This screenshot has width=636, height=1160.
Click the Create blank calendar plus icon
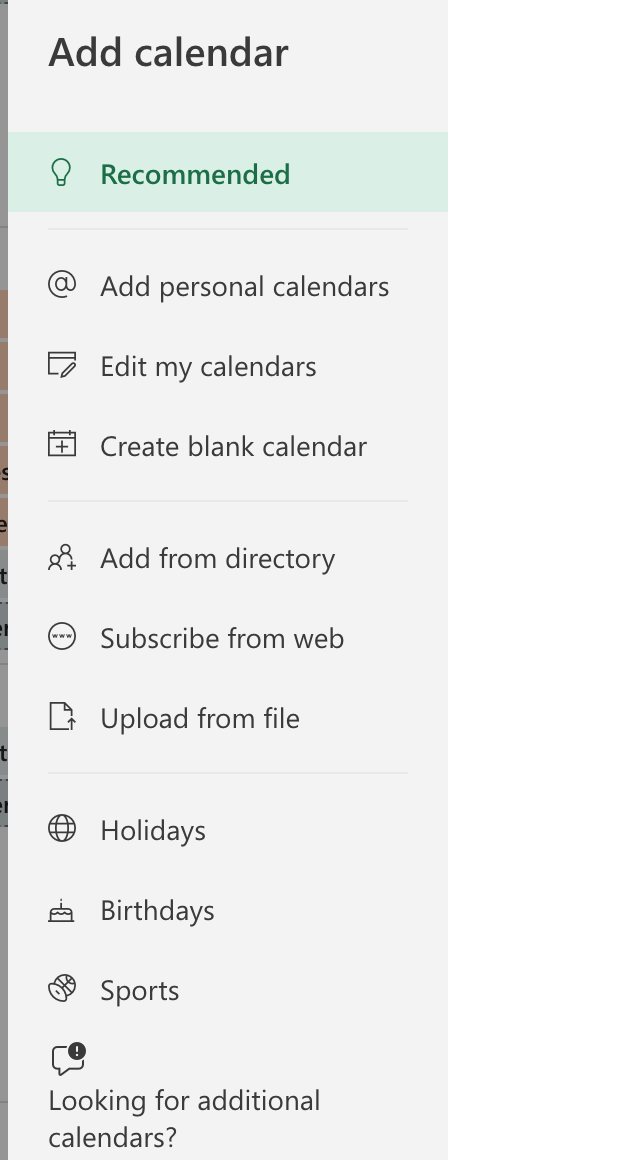62,444
